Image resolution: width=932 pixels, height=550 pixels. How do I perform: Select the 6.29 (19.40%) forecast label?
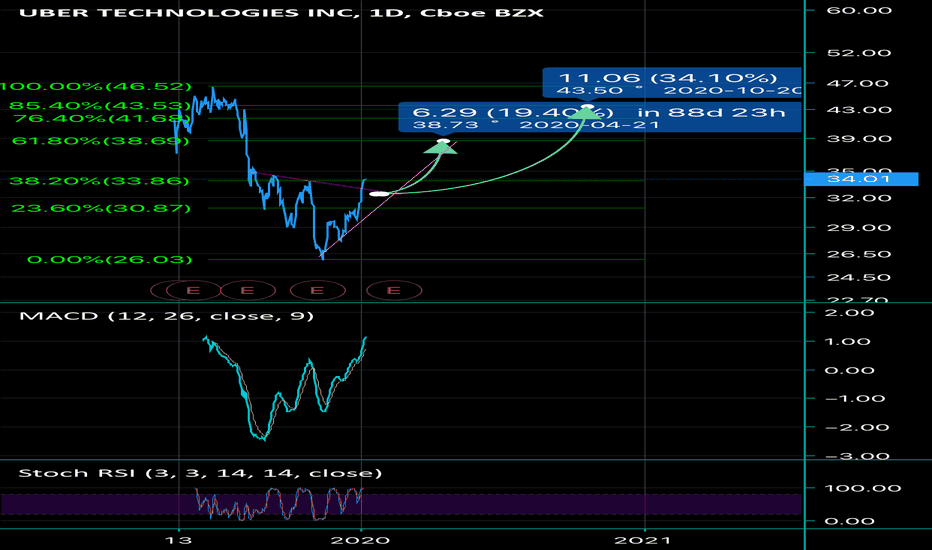click(x=599, y=117)
